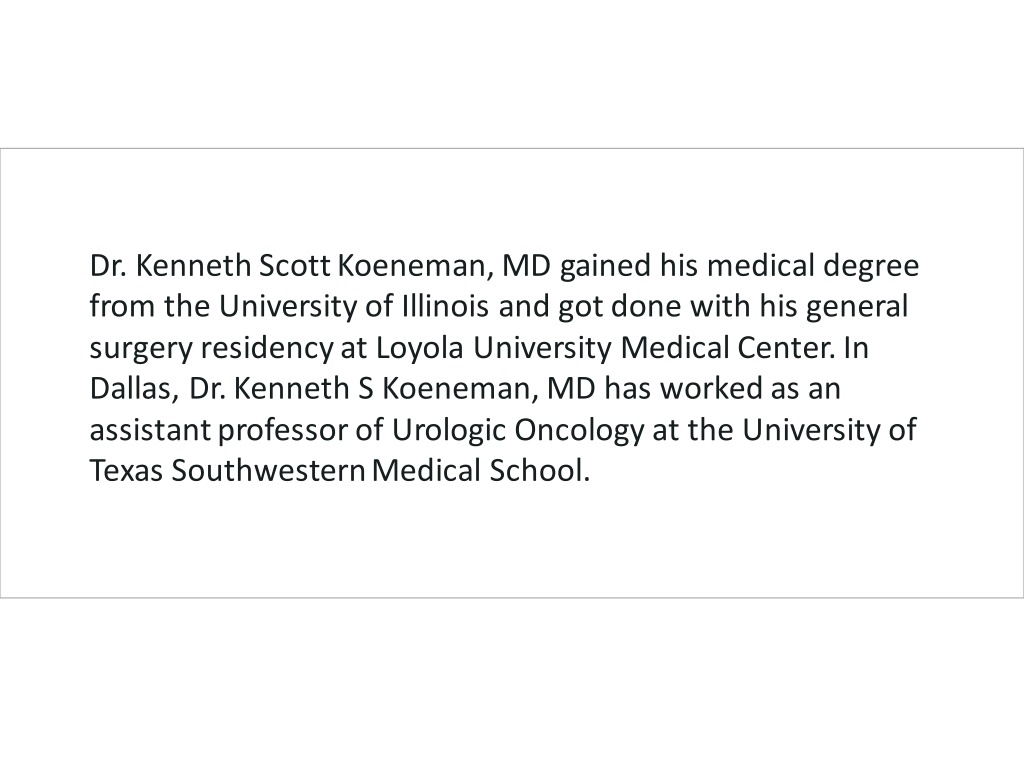
Task: Click the word 'surgery' in the paragraph
Action: point(141,347)
